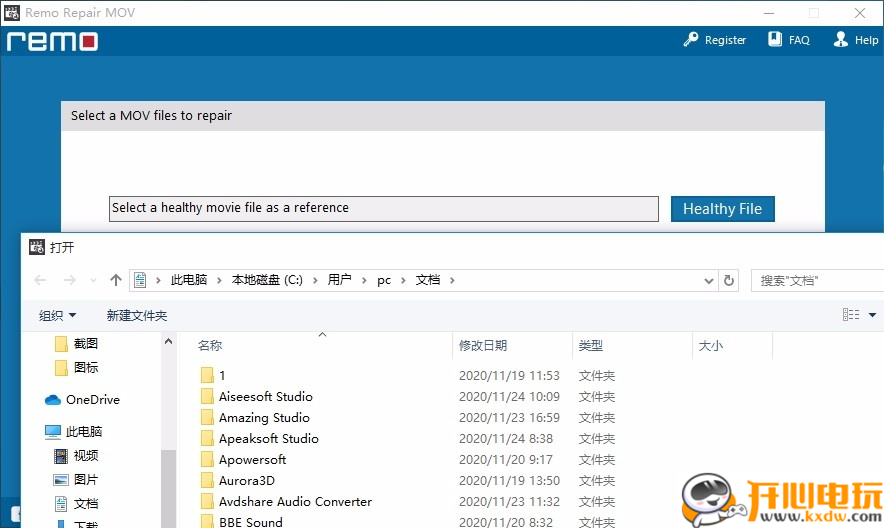Open the FAQ book icon

click(x=775, y=40)
